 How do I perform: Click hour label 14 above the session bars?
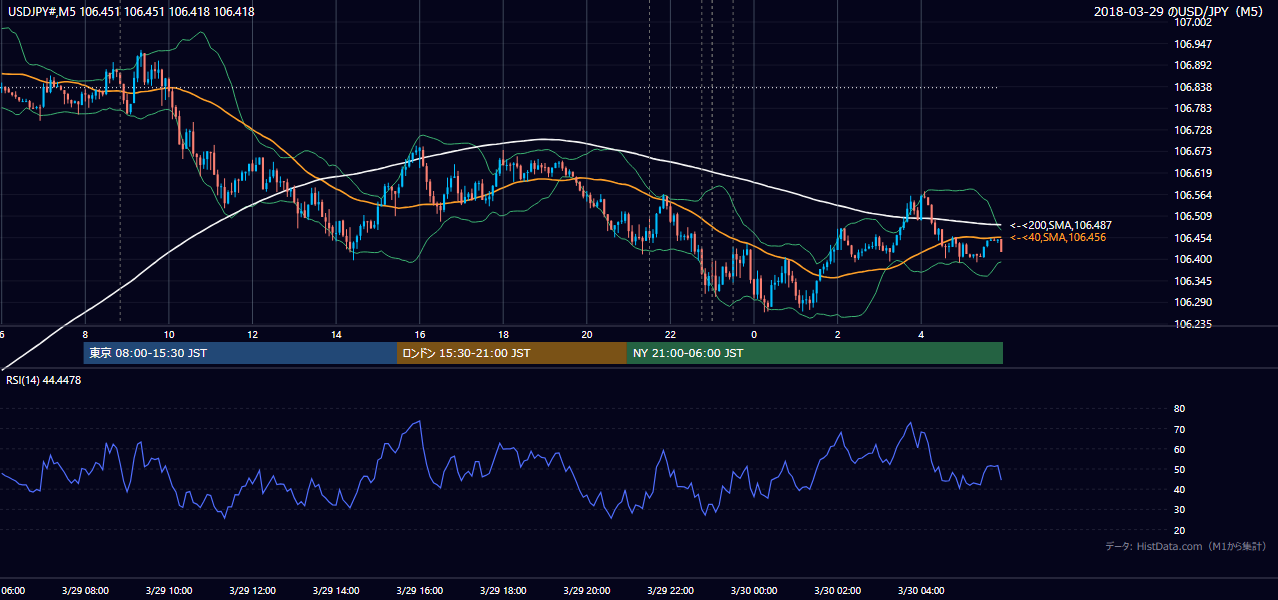[x=336, y=335]
